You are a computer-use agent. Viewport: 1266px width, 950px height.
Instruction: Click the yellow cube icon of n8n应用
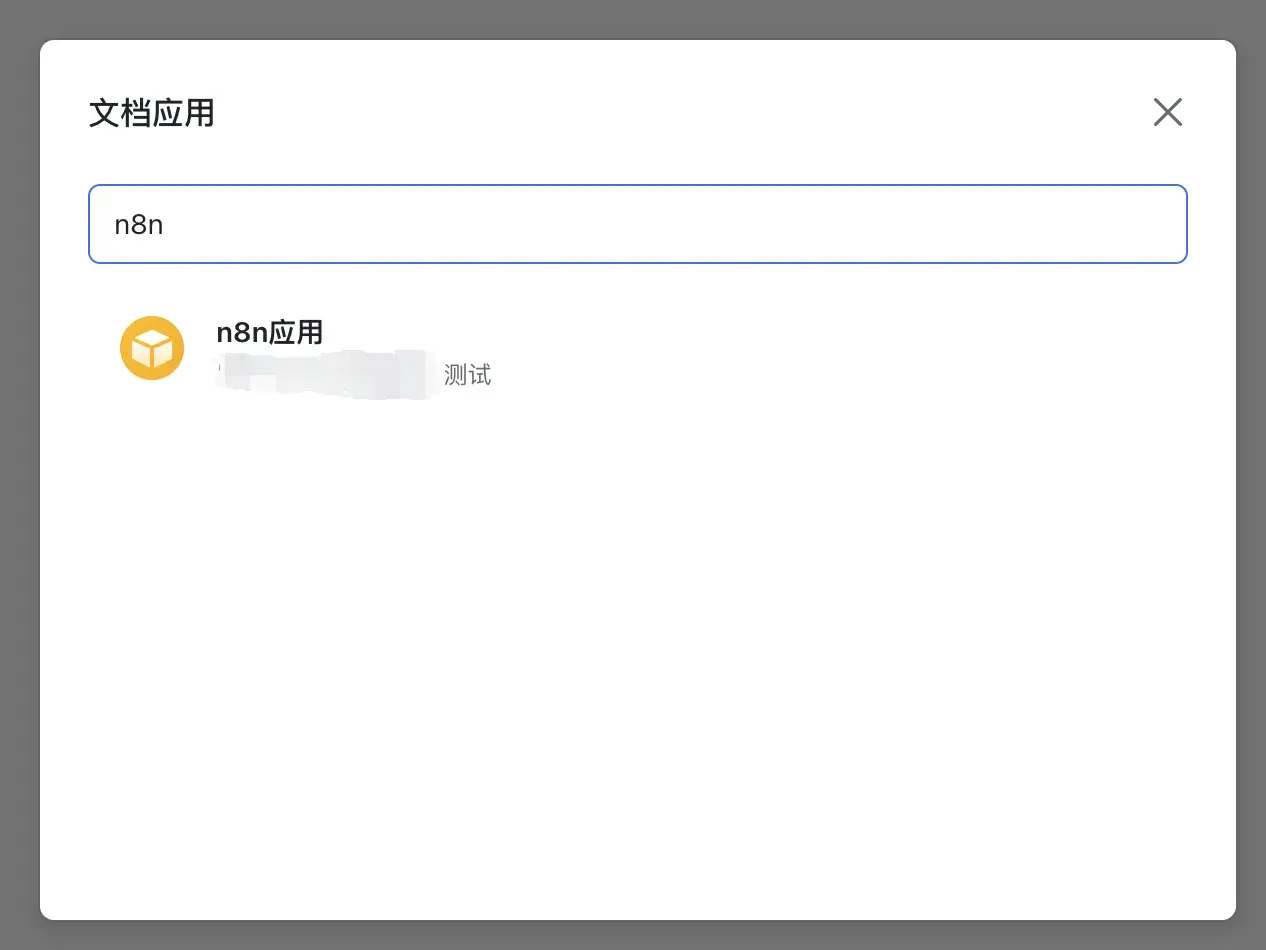152,348
